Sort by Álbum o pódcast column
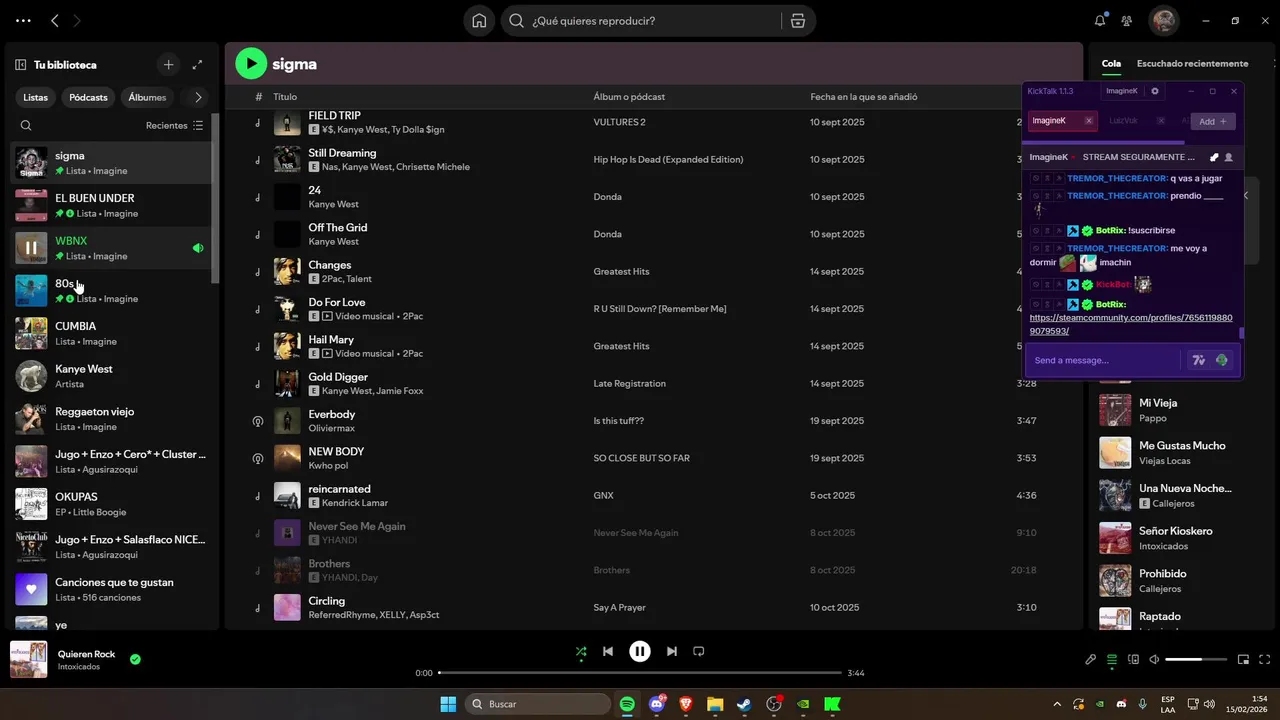The width and height of the screenshot is (1280, 720). click(629, 97)
